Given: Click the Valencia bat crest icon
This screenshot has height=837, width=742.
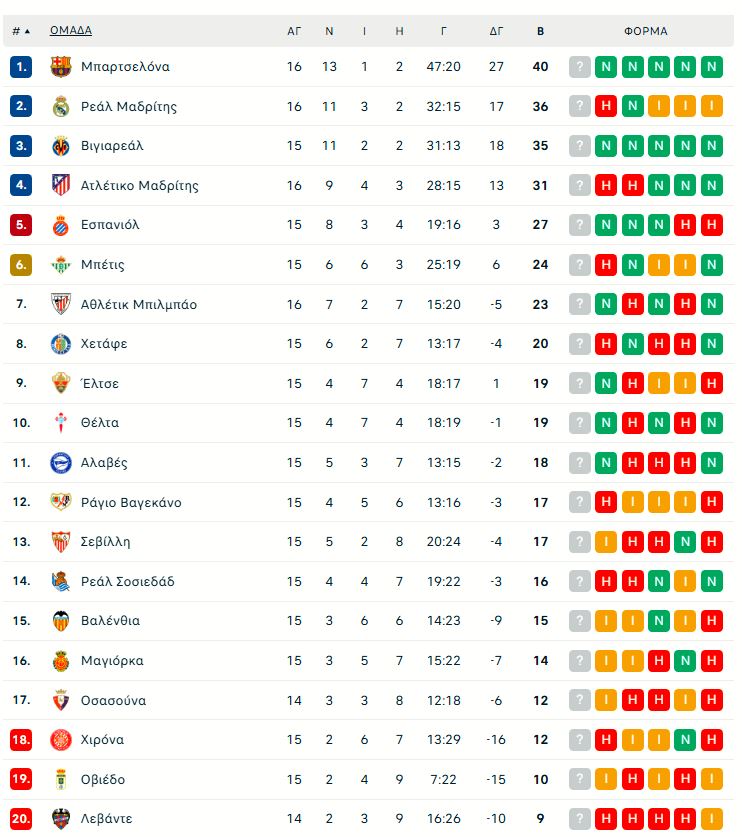Looking at the screenshot, I should [x=61, y=621].
